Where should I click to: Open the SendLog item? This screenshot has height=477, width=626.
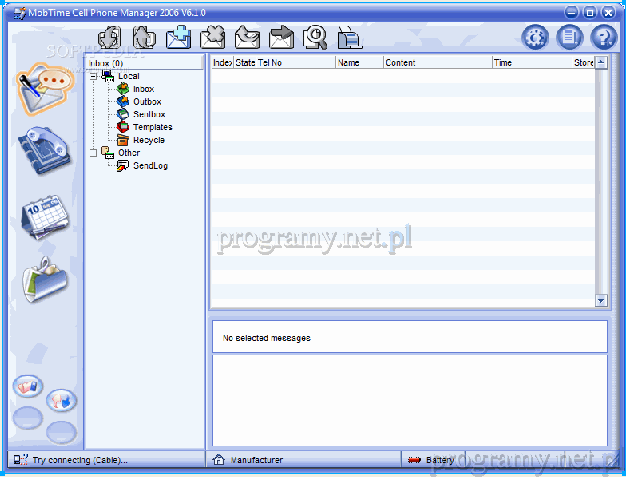coord(149,166)
